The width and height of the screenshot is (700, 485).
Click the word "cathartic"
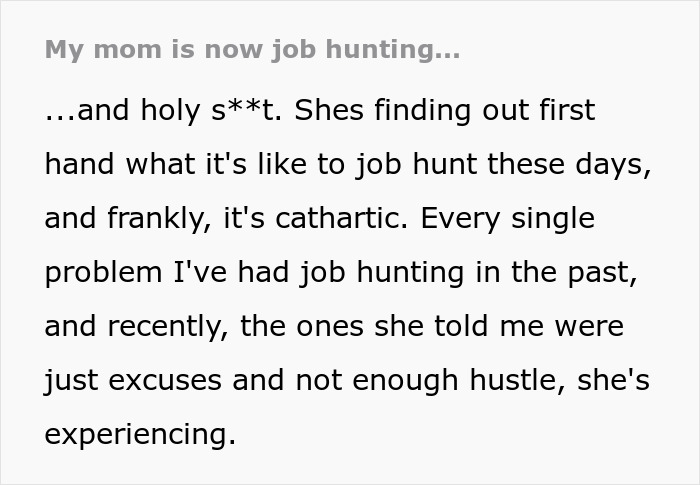tap(344, 218)
